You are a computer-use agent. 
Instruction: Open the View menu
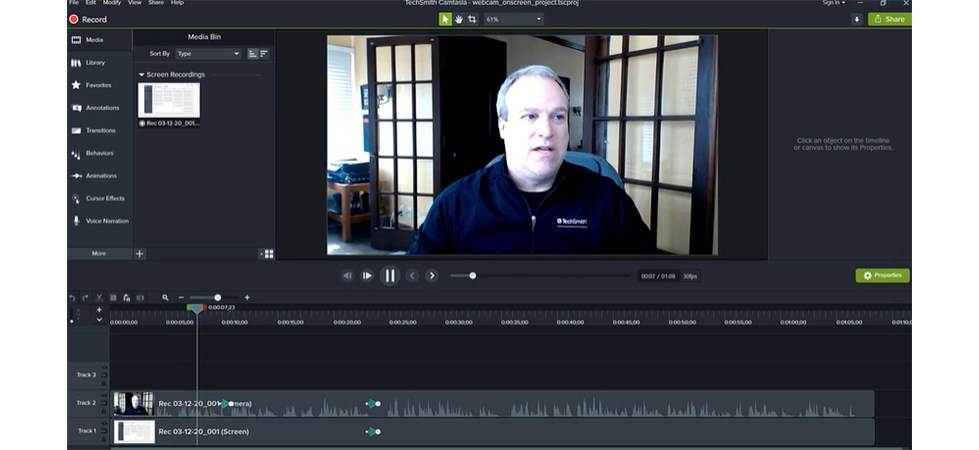135,2
